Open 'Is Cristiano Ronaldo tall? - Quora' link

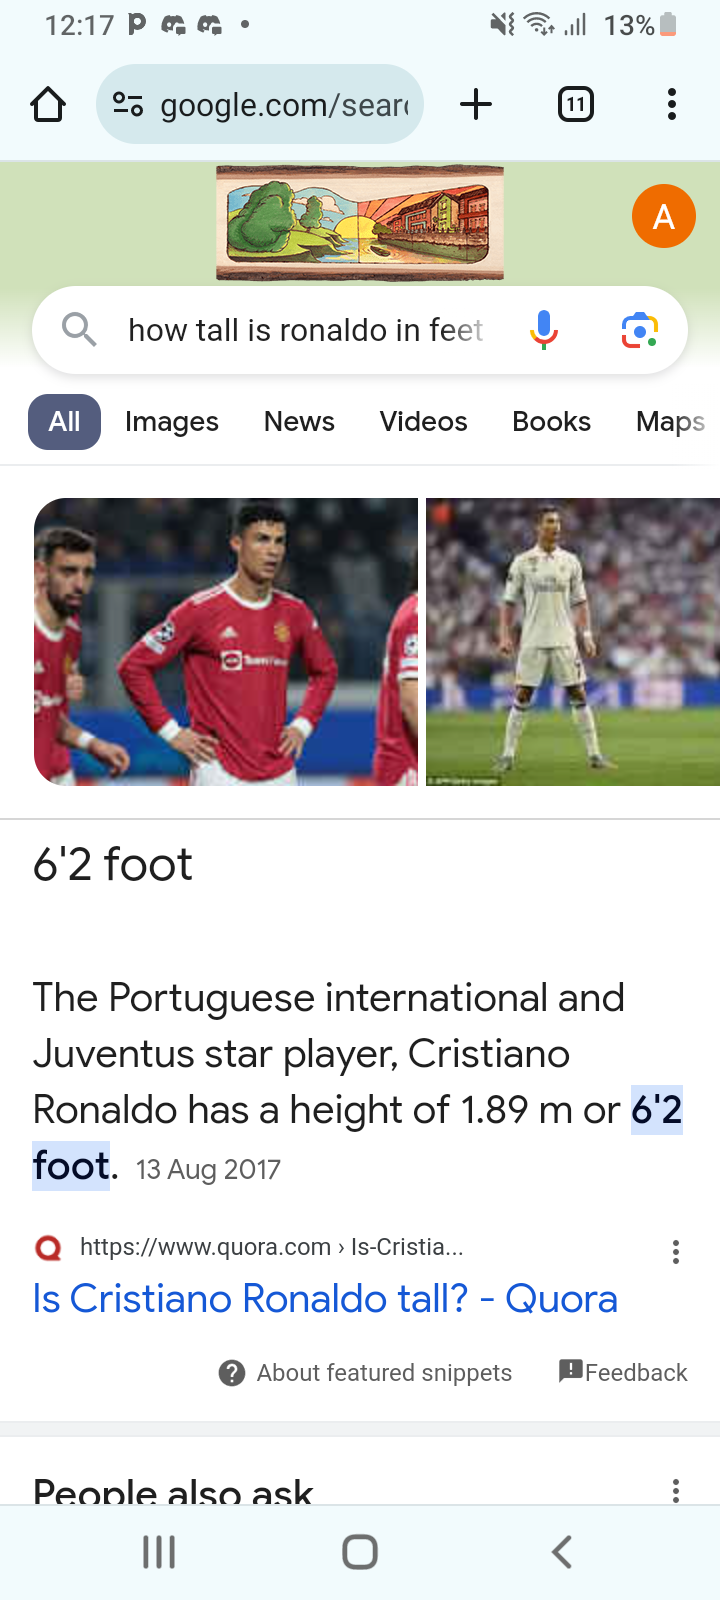click(325, 1299)
